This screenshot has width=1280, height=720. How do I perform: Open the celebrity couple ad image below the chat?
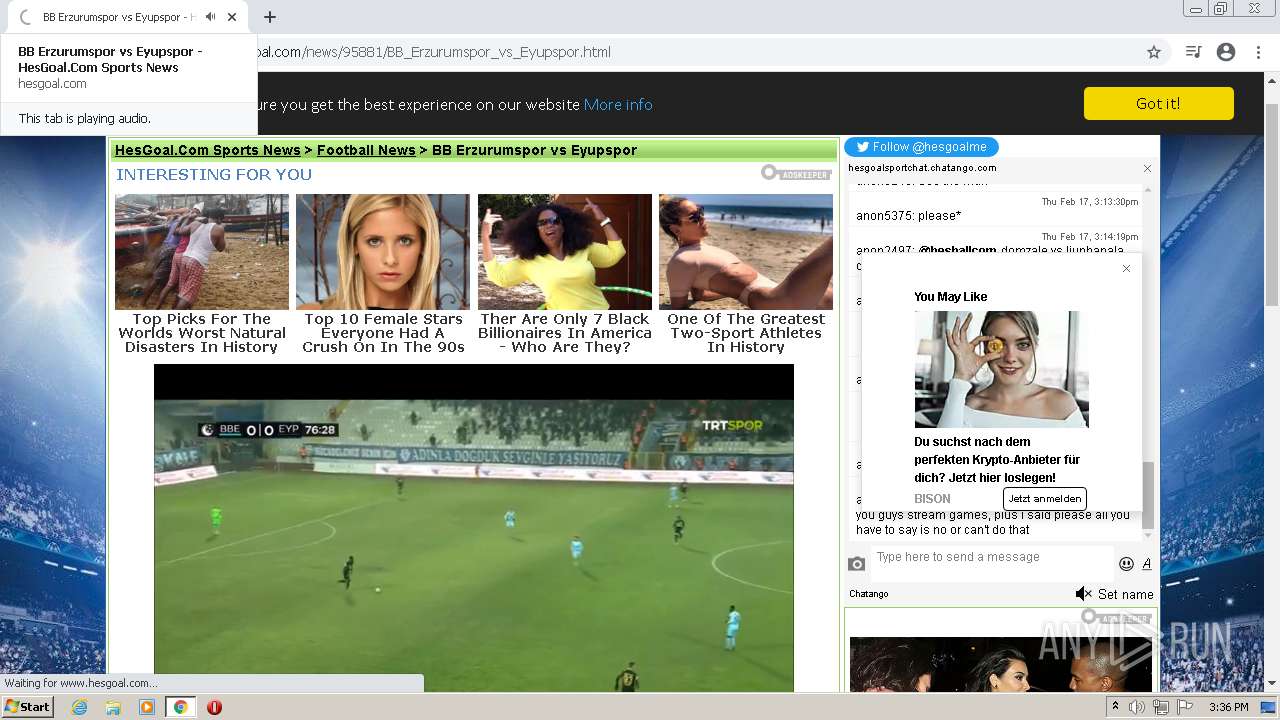[x=1001, y=664]
